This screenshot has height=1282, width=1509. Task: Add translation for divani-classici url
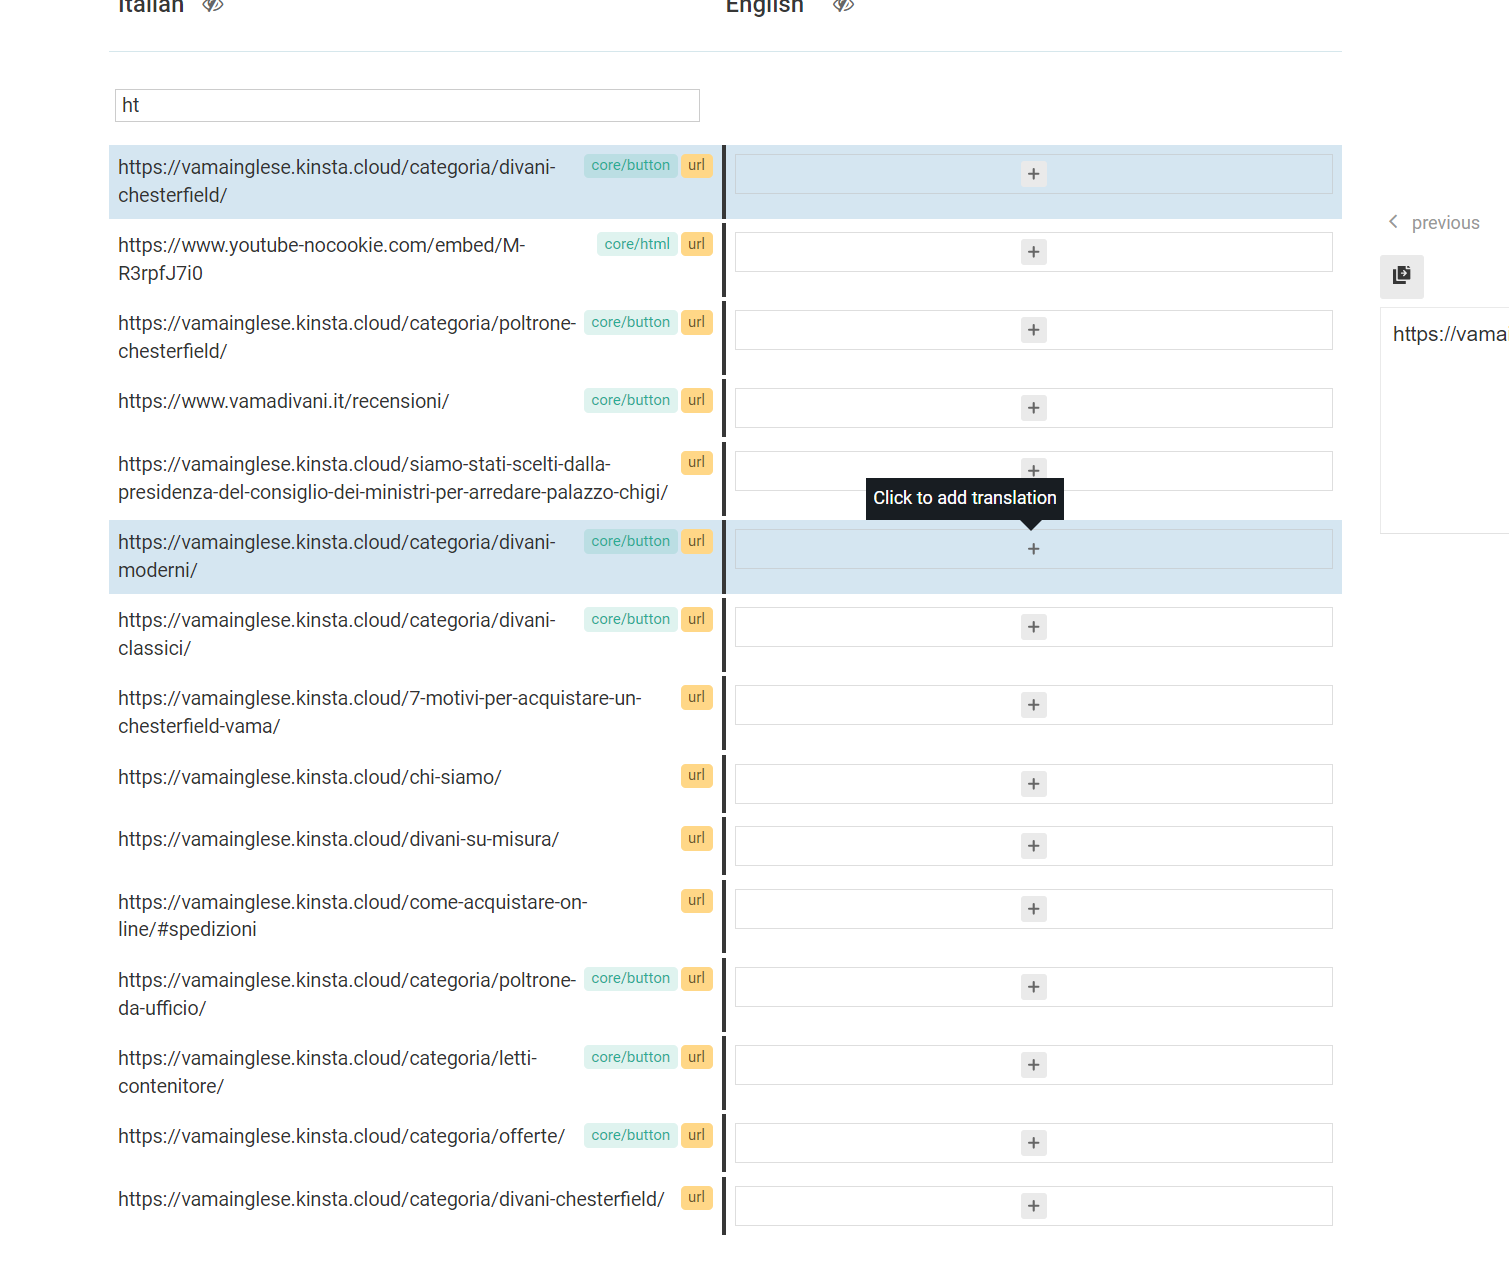coord(1034,627)
